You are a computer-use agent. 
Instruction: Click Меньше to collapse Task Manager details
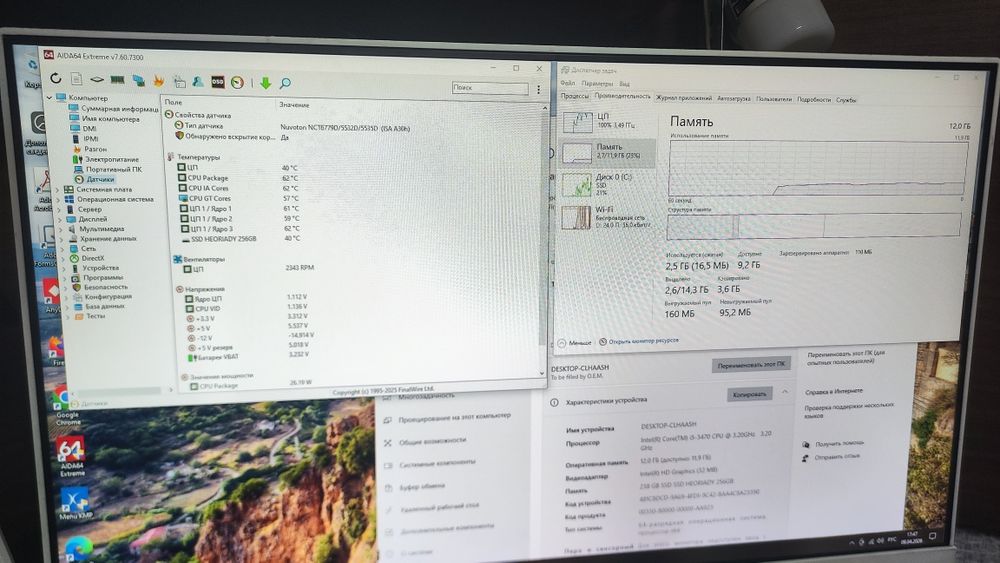point(575,343)
